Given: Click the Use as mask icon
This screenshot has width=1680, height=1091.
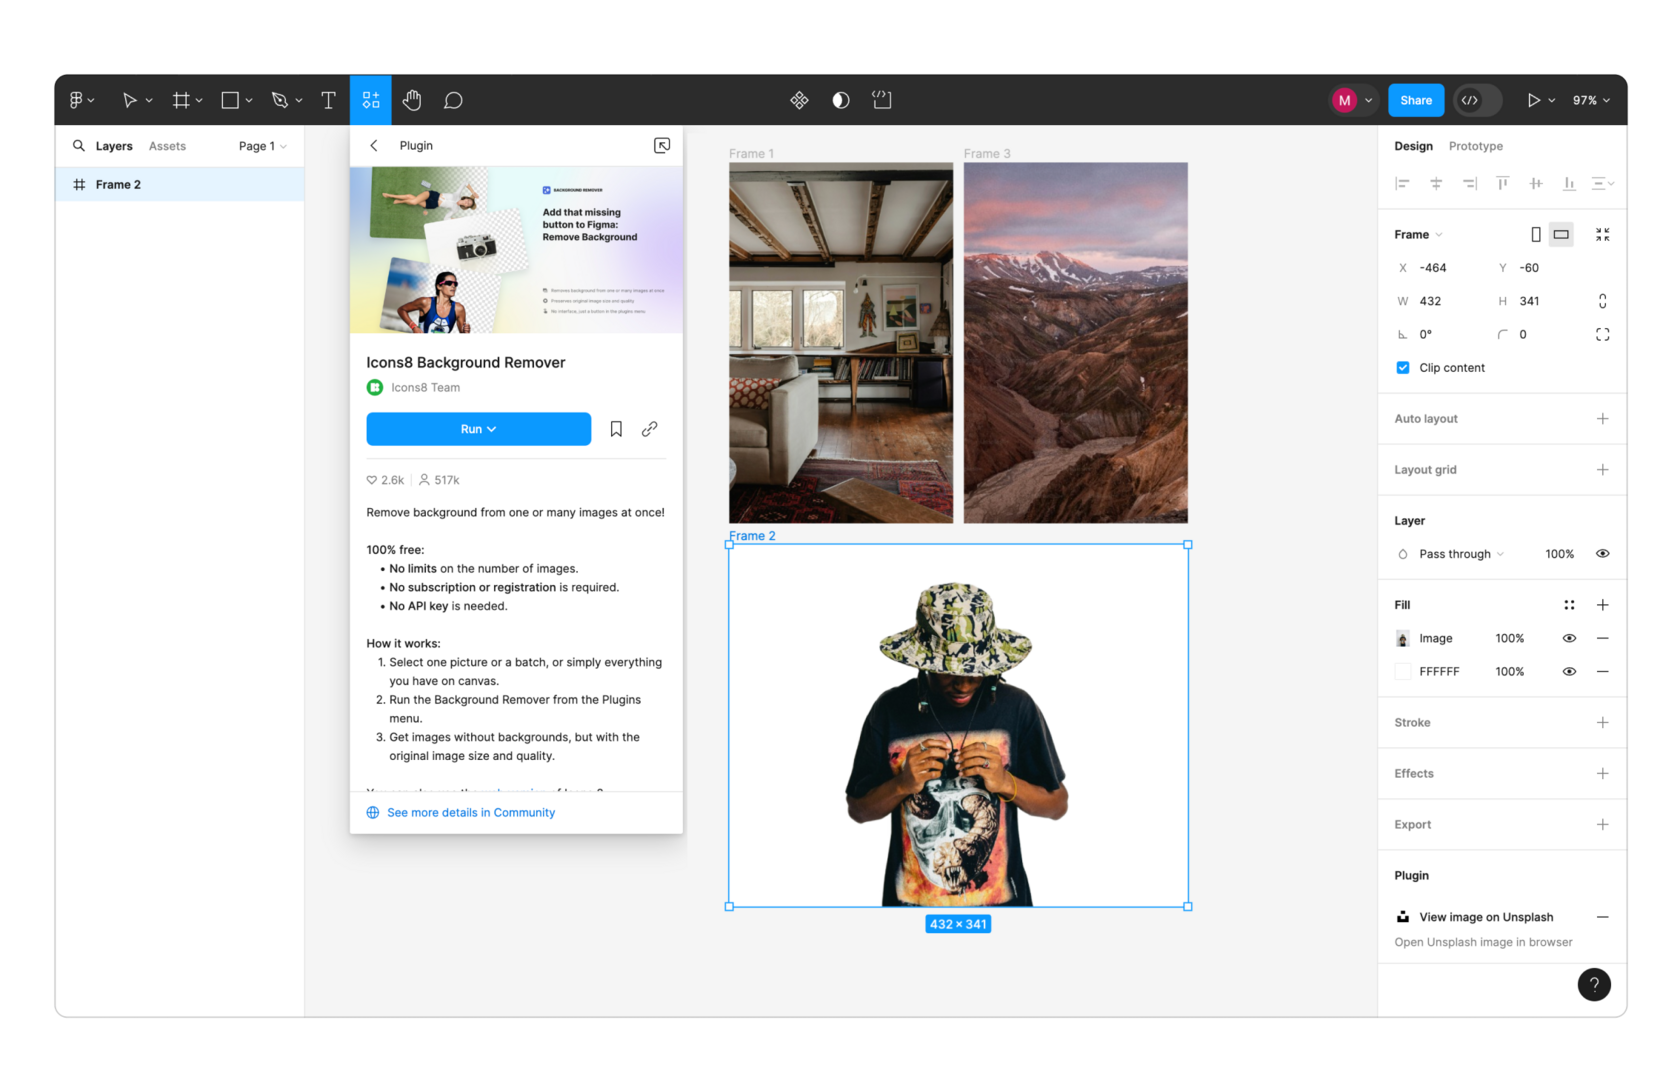Looking at the screenshot, I should (841, 100).
